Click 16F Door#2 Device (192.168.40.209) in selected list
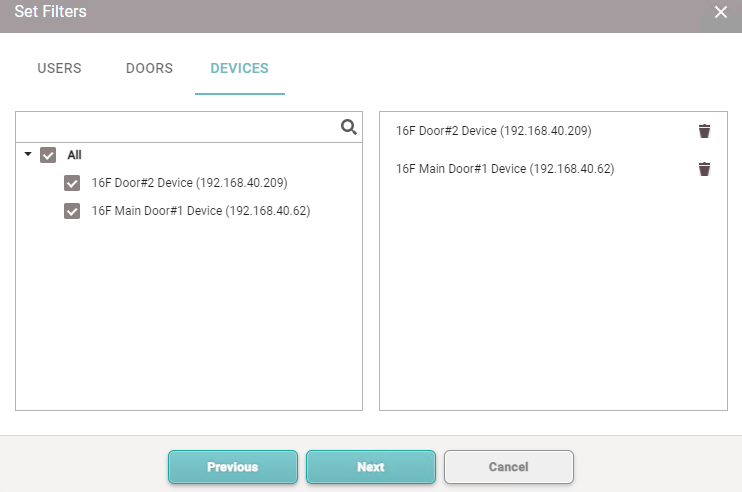 (x=494, y=131)
